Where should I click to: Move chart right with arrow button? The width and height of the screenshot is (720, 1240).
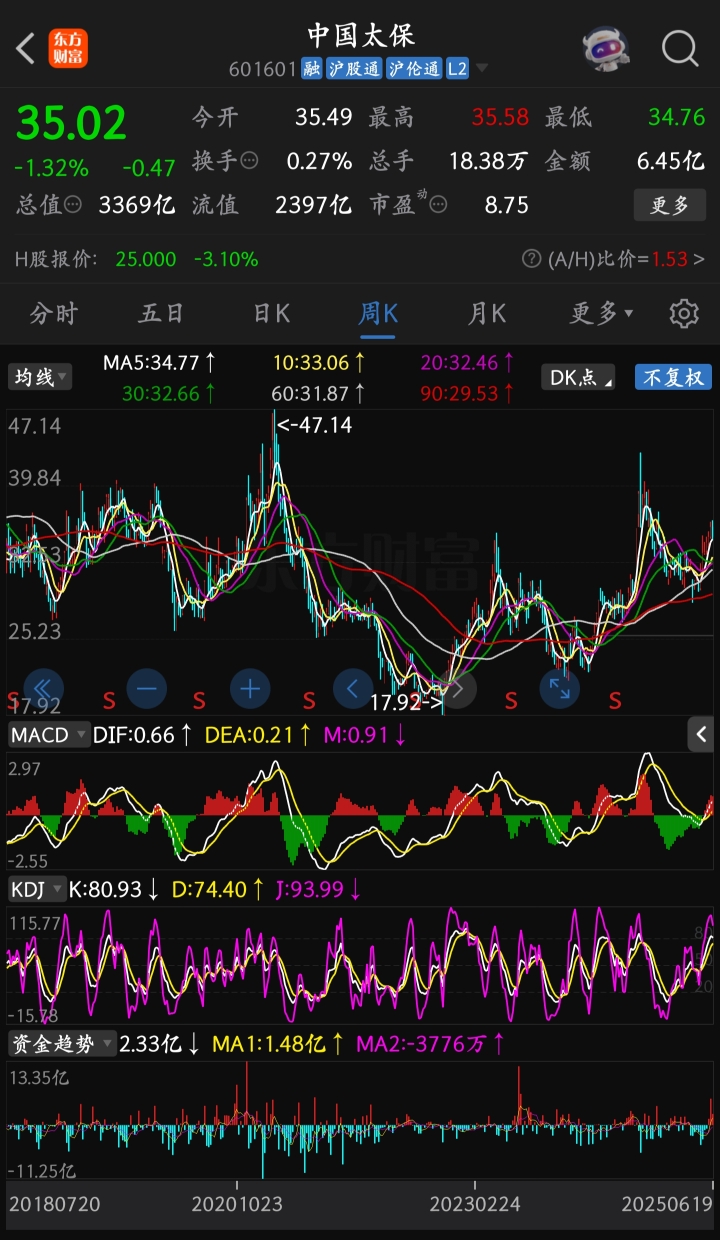(x=457, y=688)
